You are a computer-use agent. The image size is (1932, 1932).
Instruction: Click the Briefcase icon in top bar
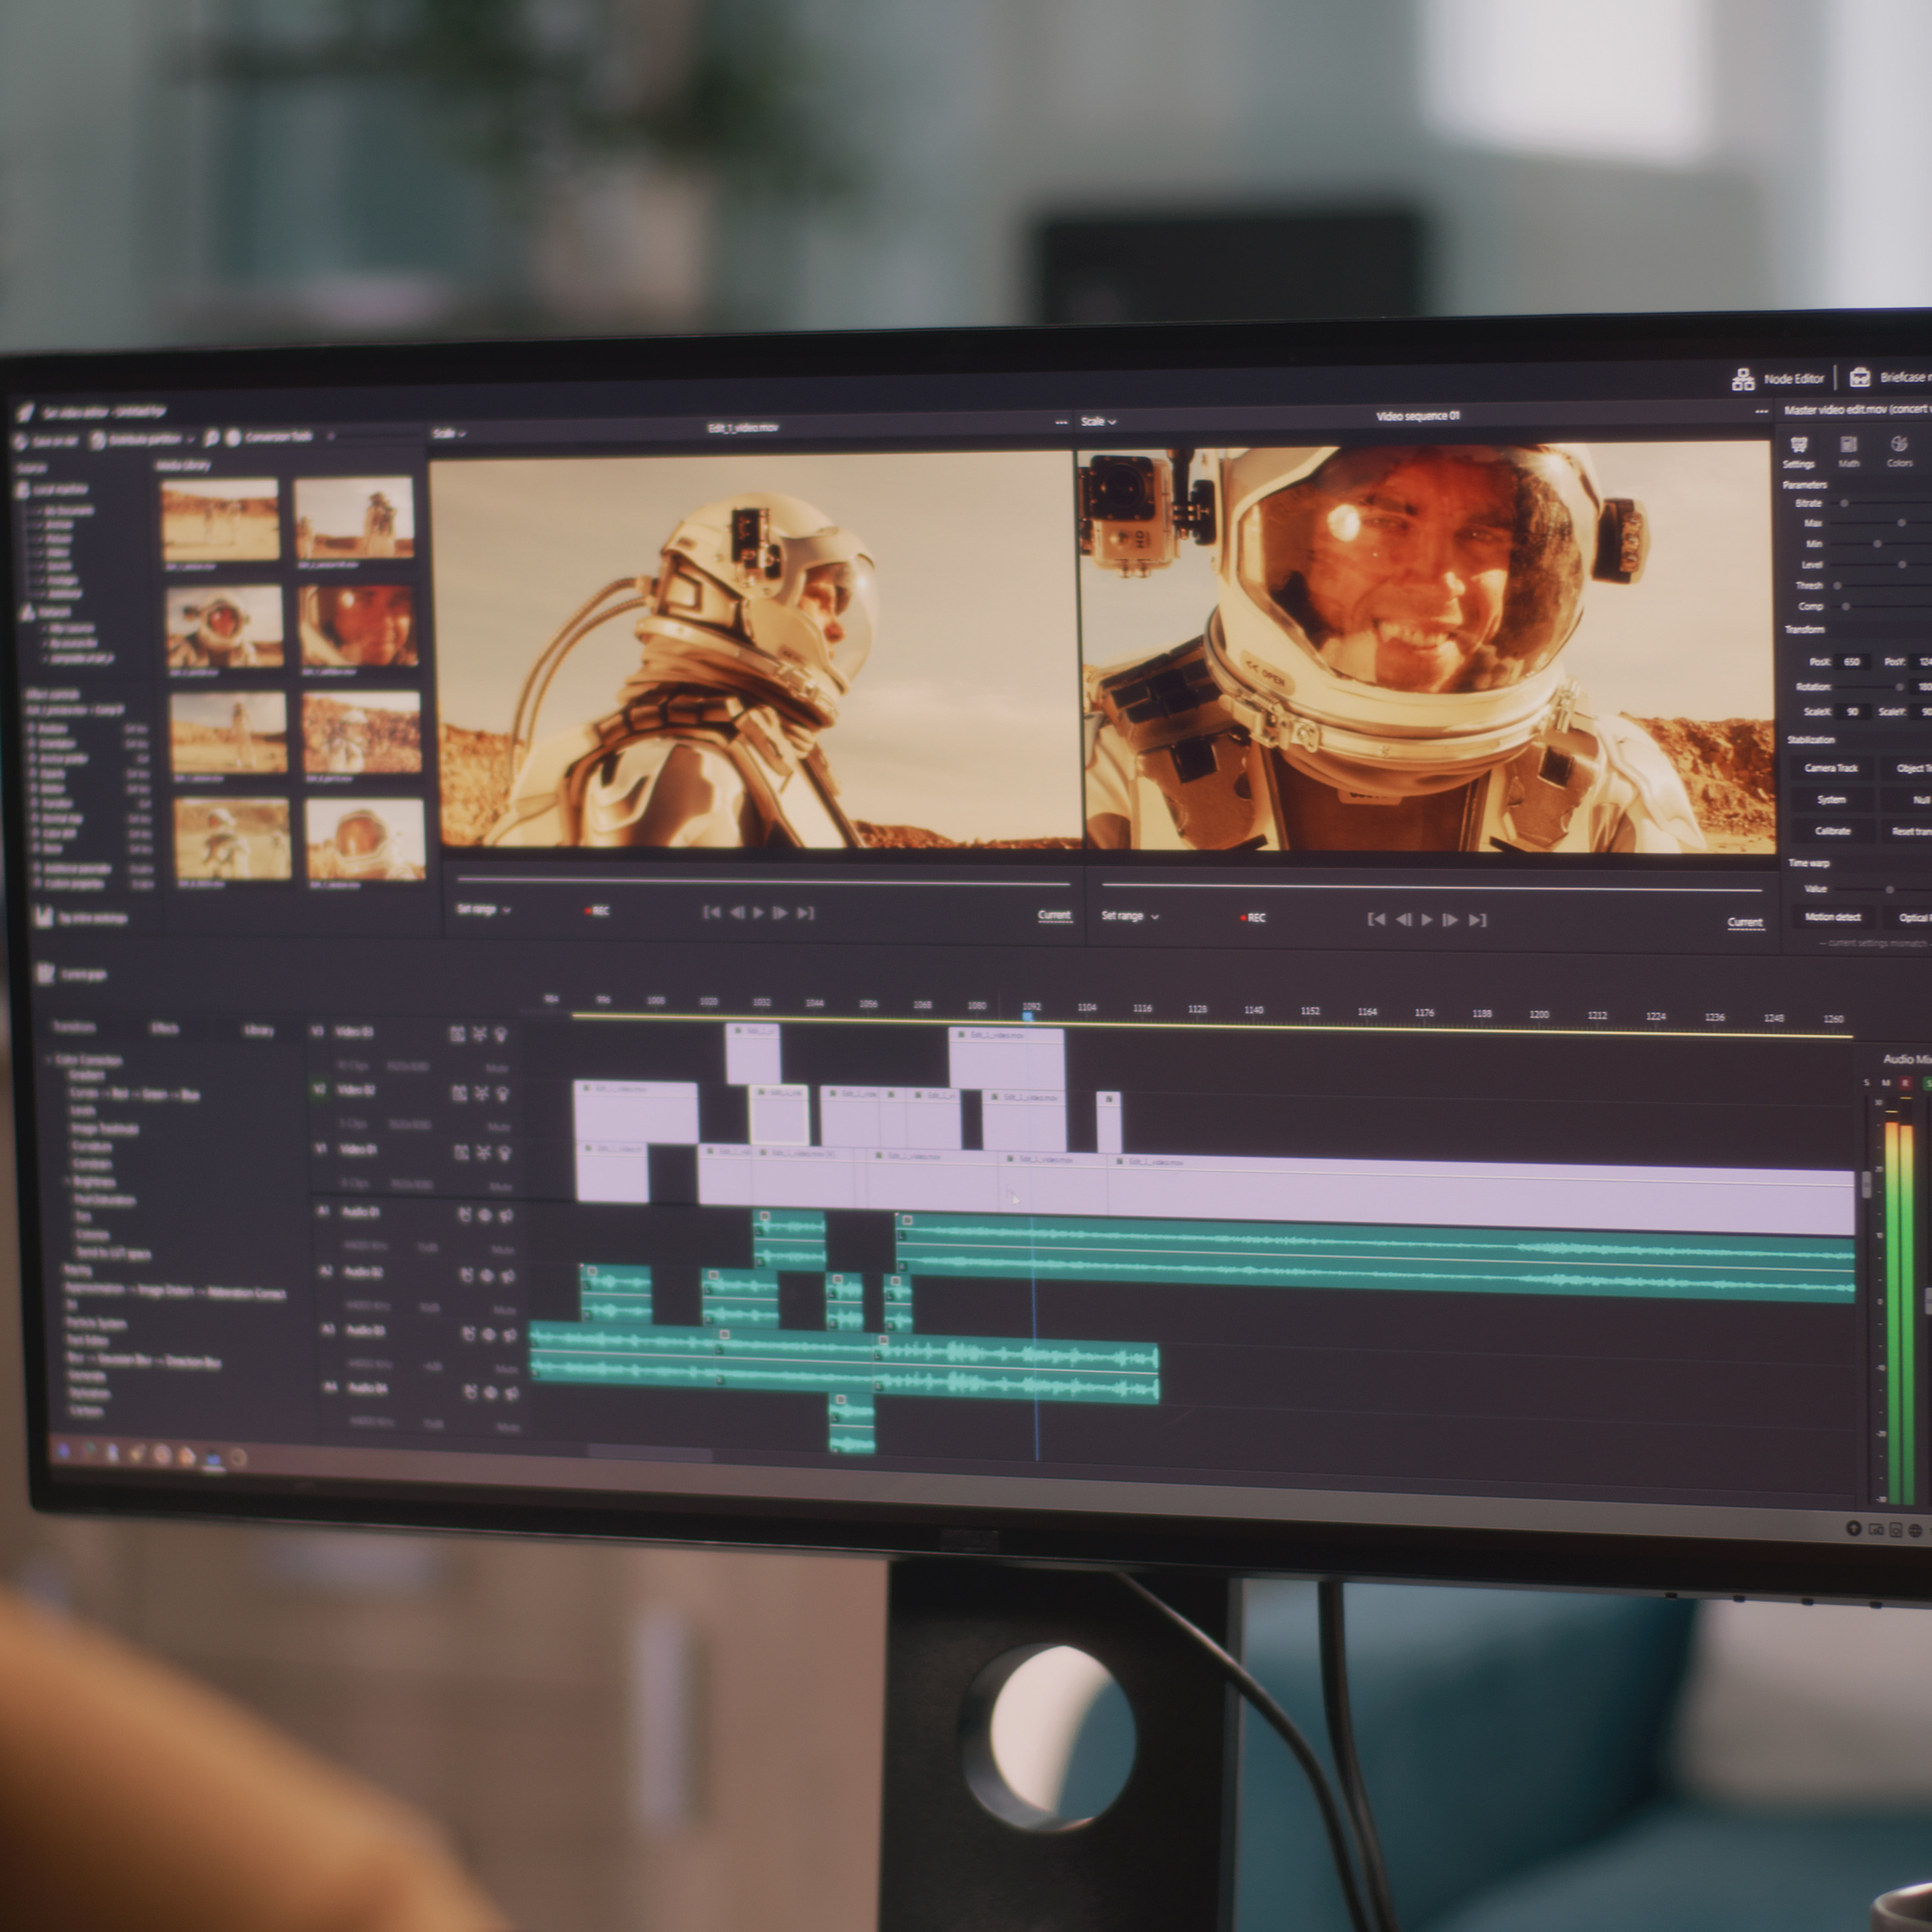pos(1860,377)
